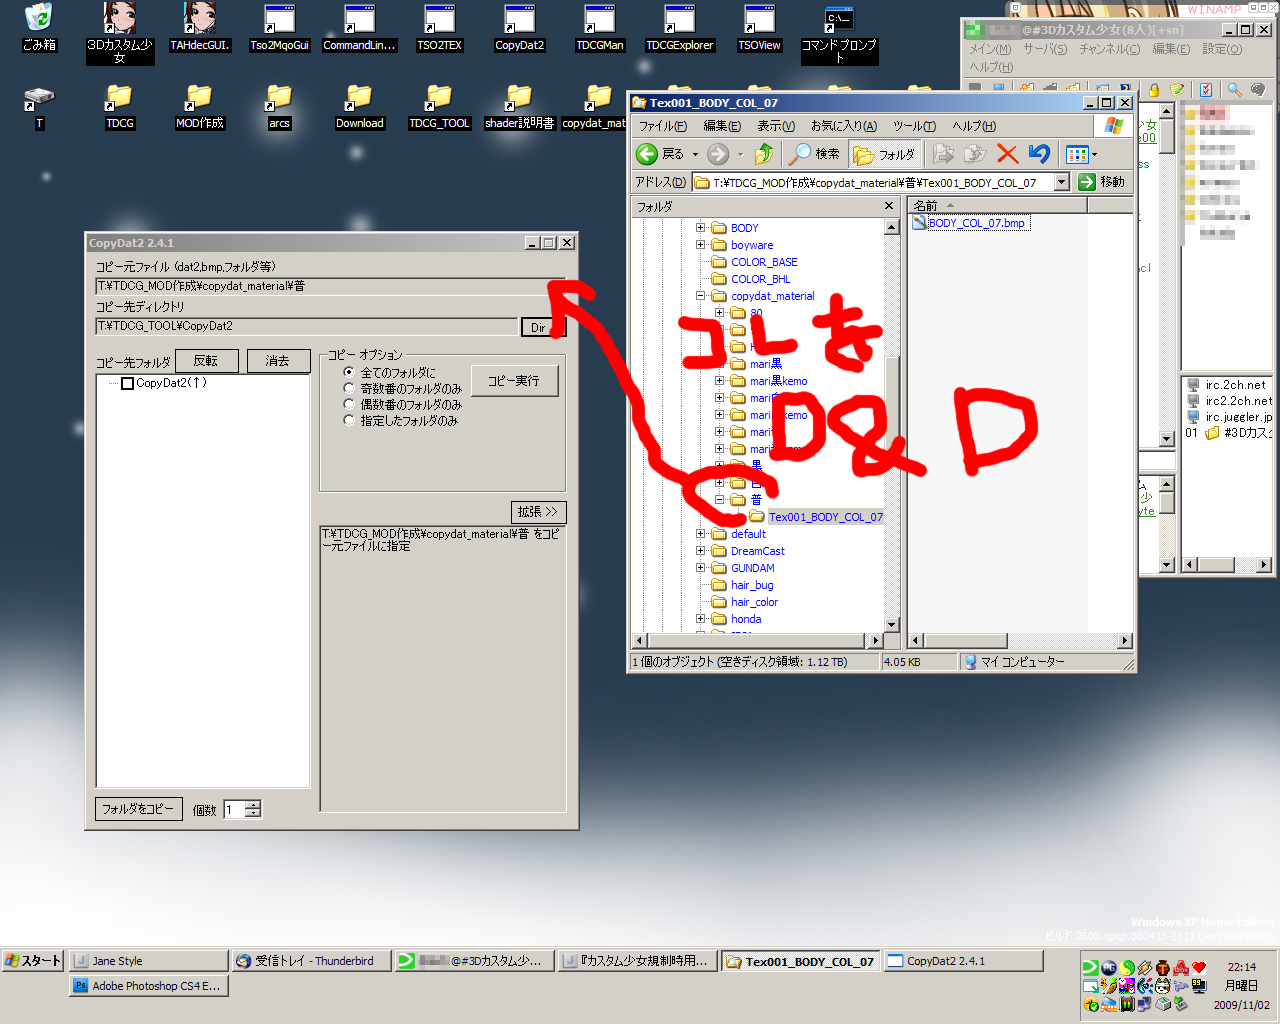Click the 個数 spinner up arrow
This screenshot has width=1280, height=1024.
(253, 805)
